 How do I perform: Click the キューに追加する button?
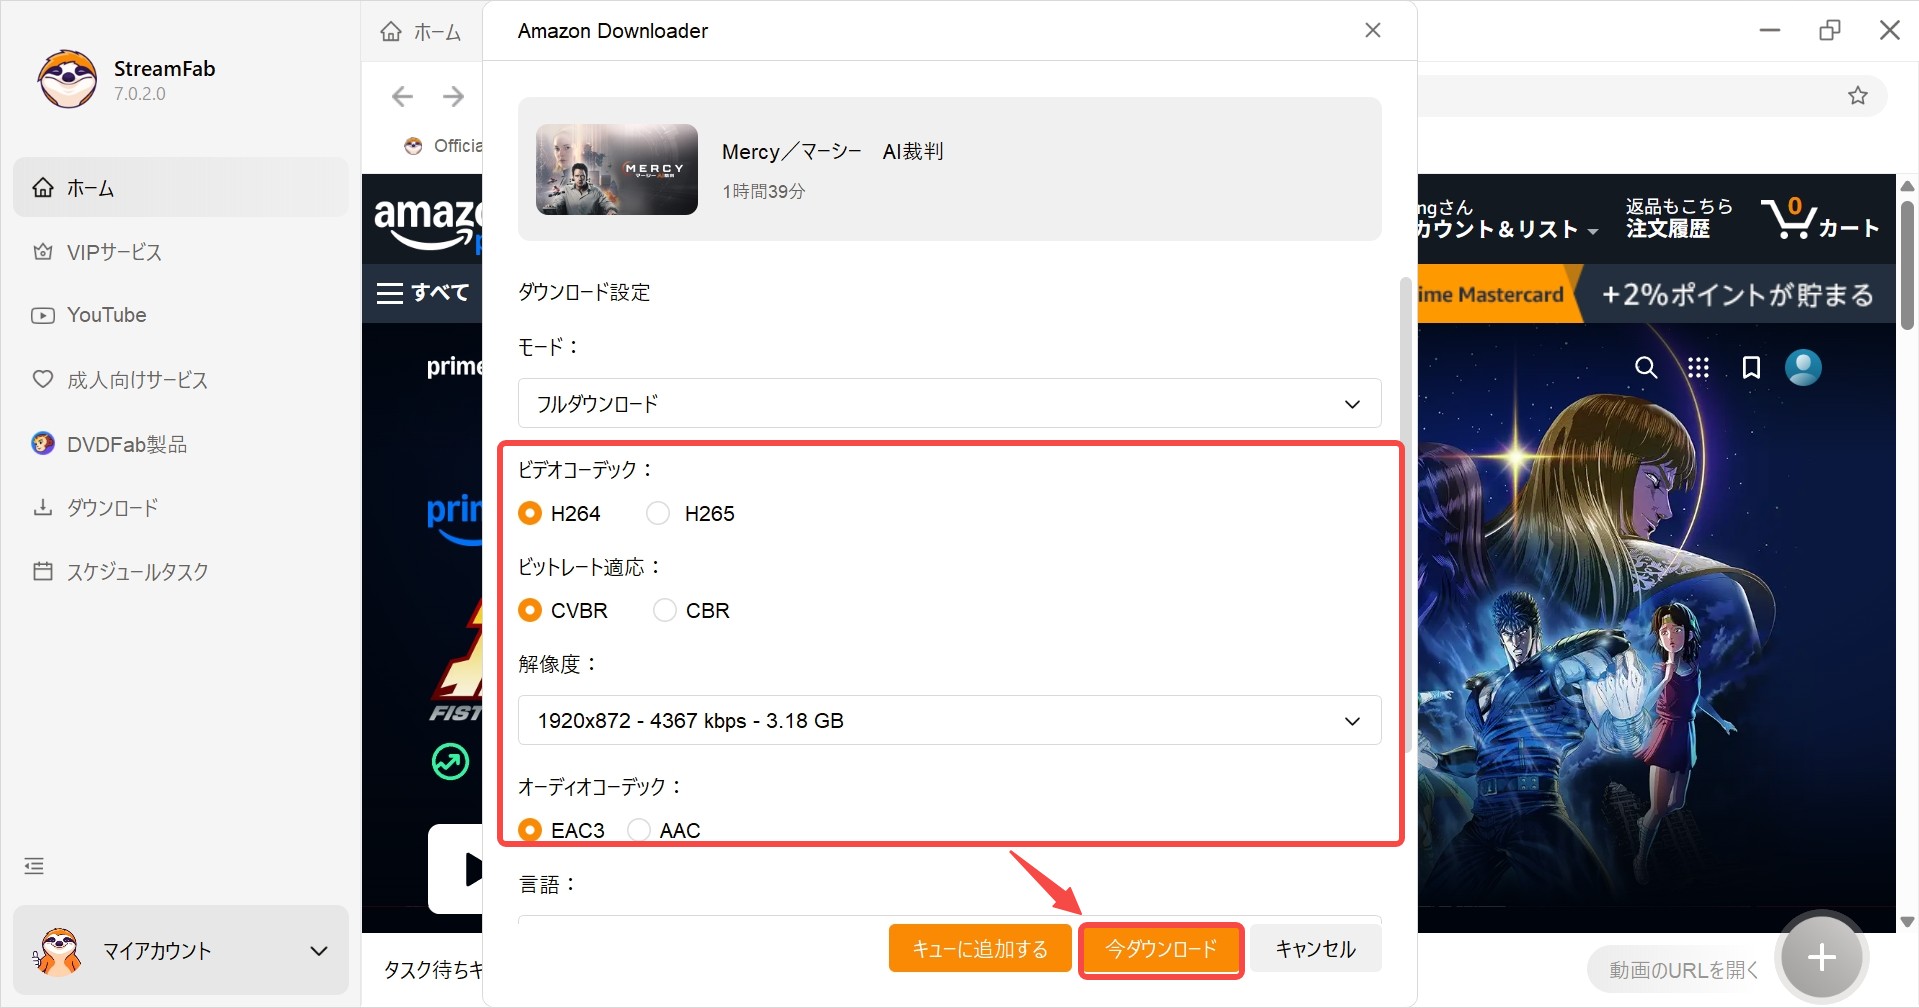980,949
